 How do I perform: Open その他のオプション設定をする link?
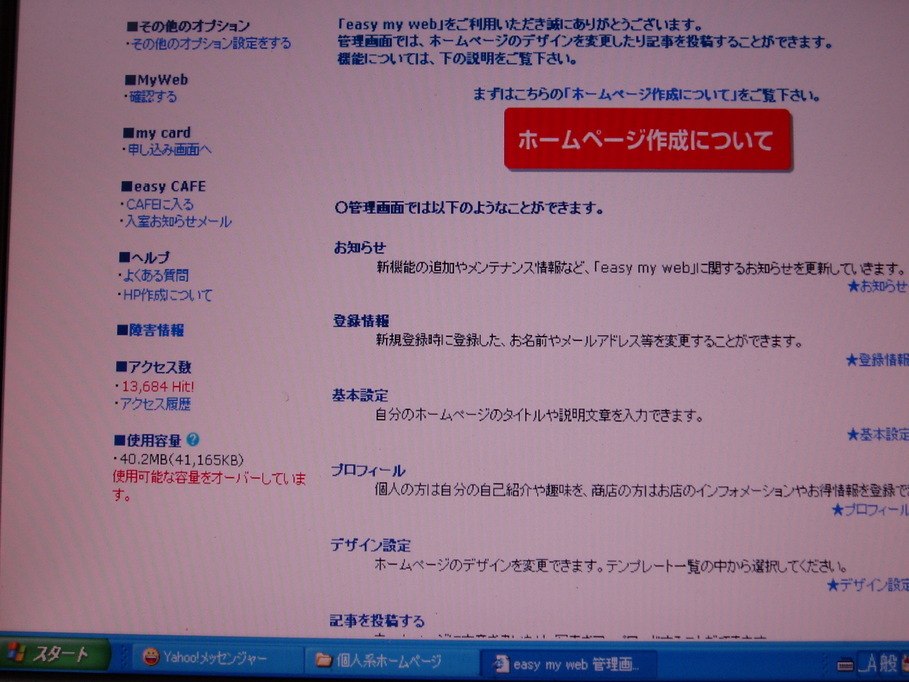tap(211, 43)
